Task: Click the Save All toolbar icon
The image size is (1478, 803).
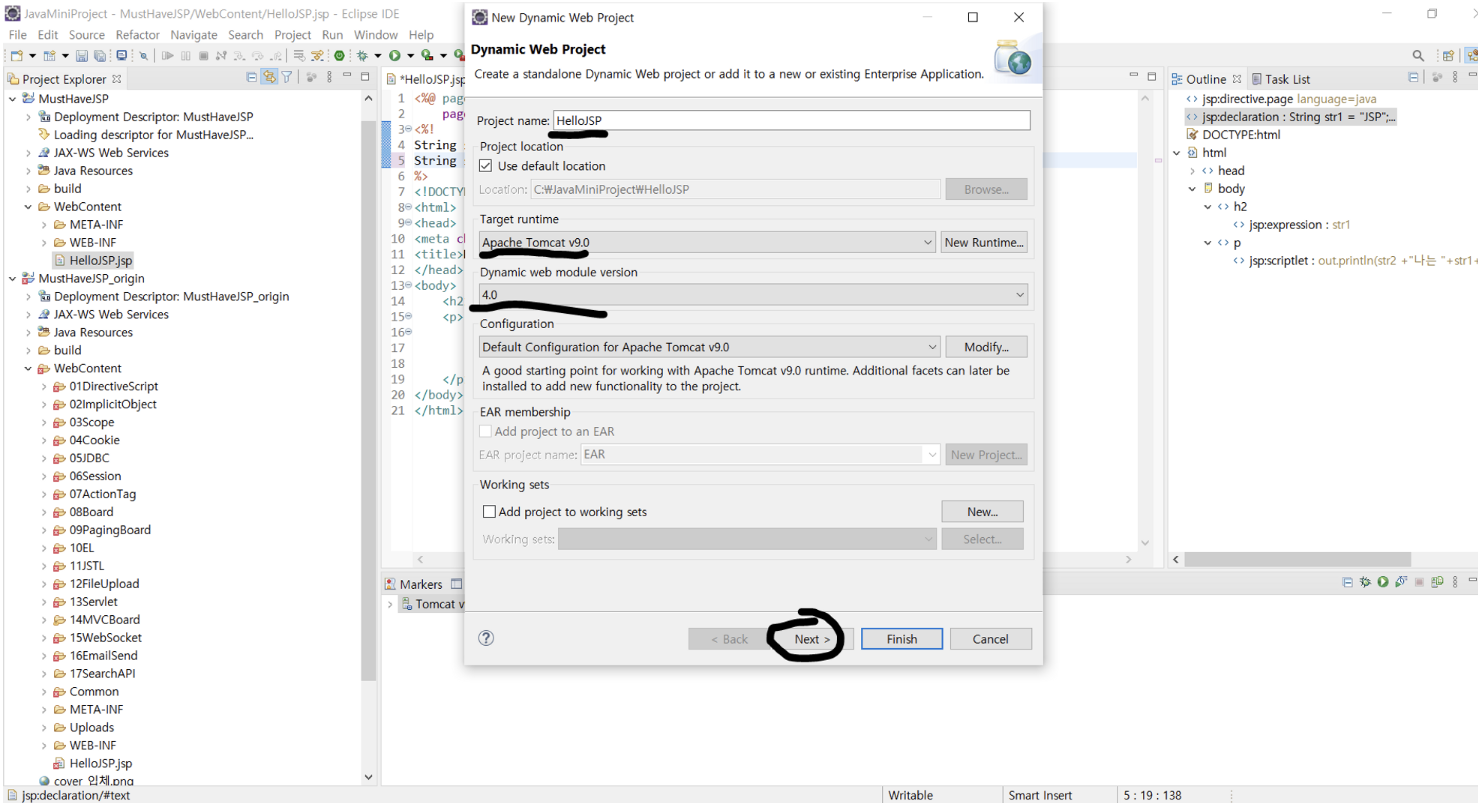Action: pyautogui.click(x=100, y=56)
